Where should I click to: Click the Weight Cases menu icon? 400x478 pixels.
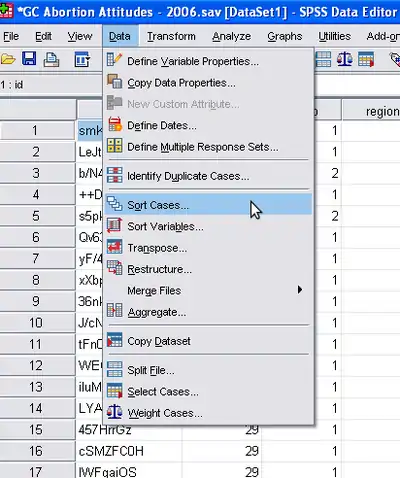pos(114,412)
